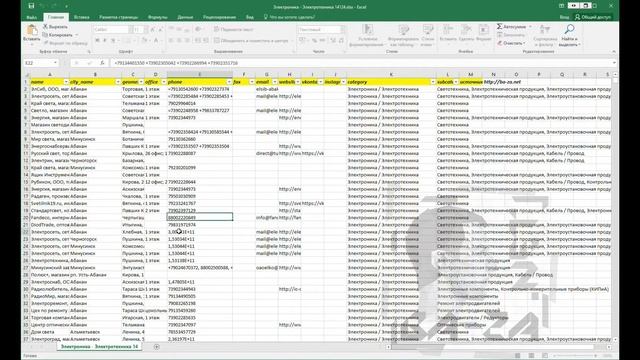Click Перенести текст (Wrap Text) command

tap(234, 29)
